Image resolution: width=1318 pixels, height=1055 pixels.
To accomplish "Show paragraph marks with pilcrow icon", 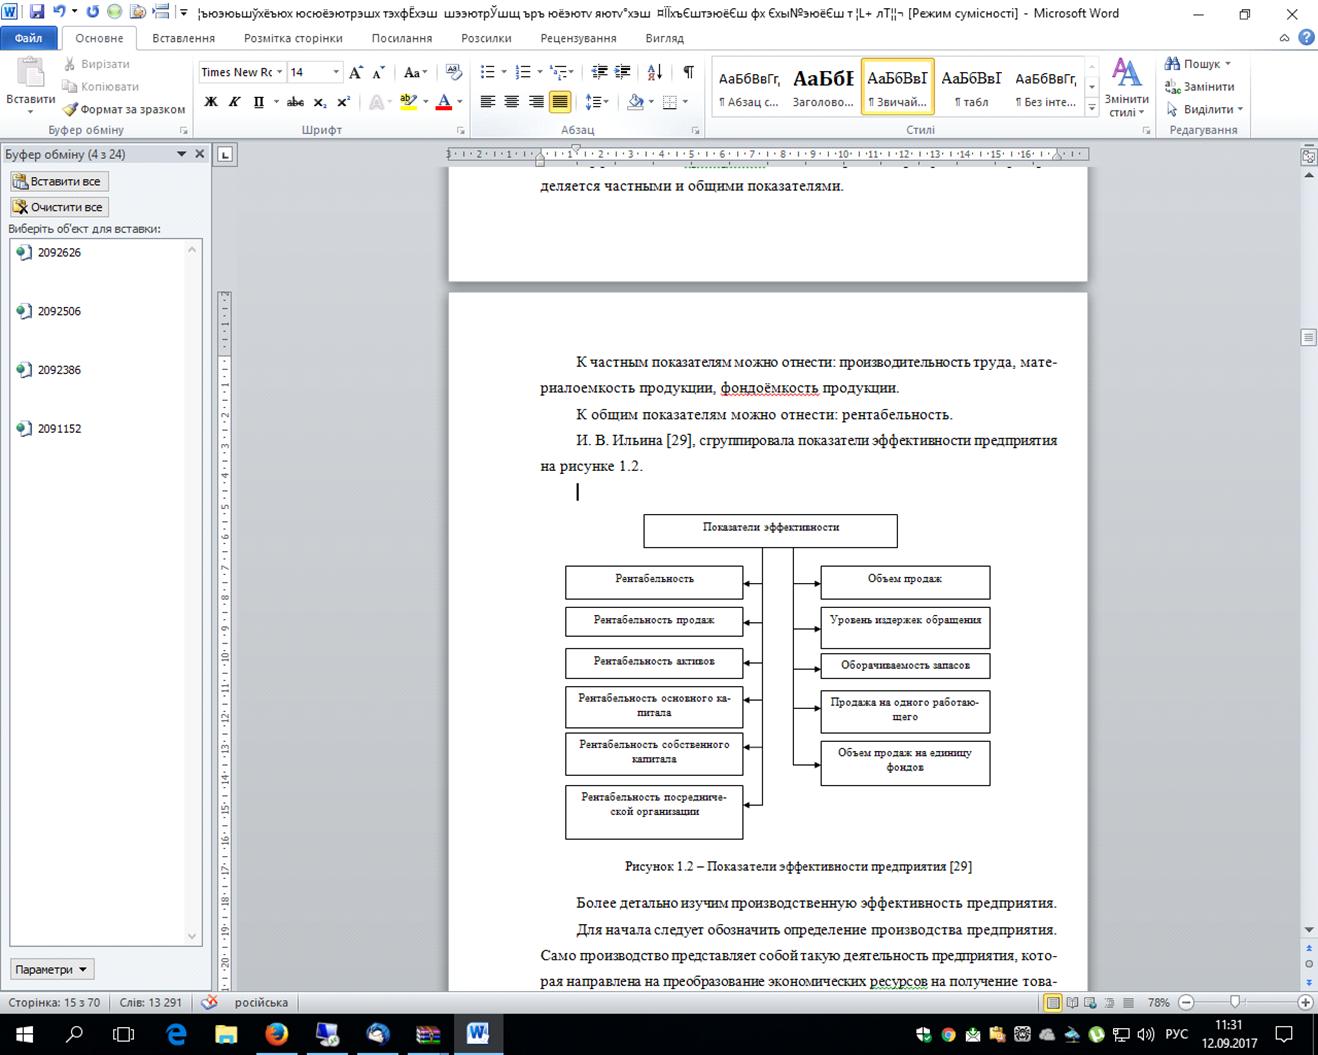I will pos(688,72).
